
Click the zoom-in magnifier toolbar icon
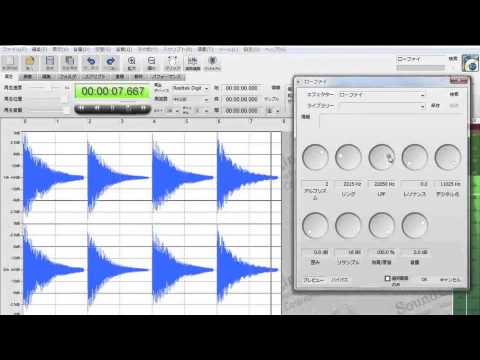click(x=132, y=63)
